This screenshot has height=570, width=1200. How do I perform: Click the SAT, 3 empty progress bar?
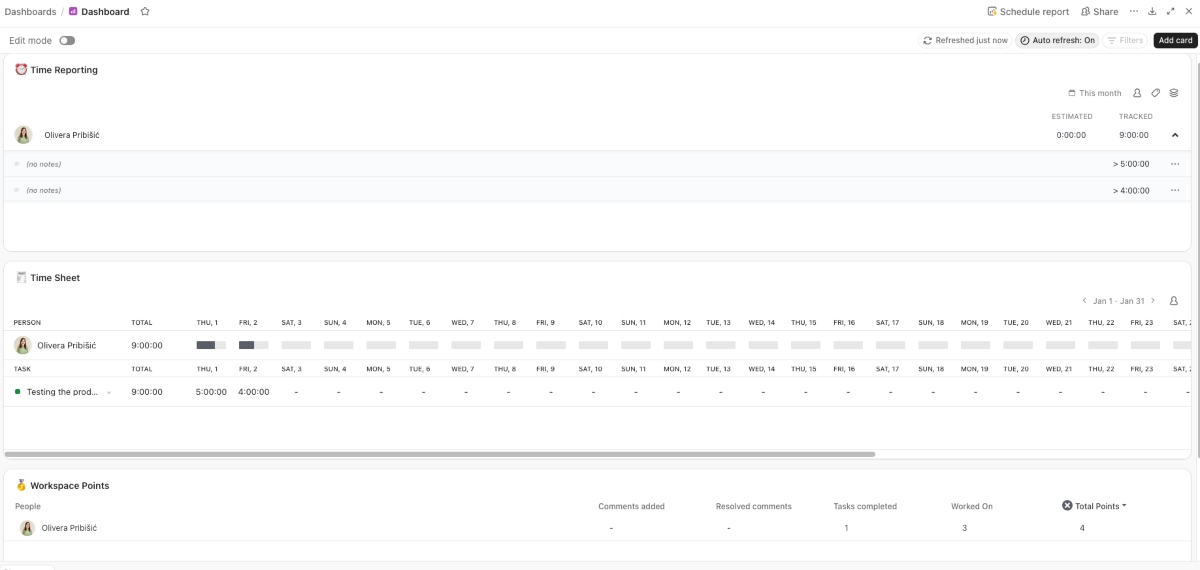[x=296, y=345]
